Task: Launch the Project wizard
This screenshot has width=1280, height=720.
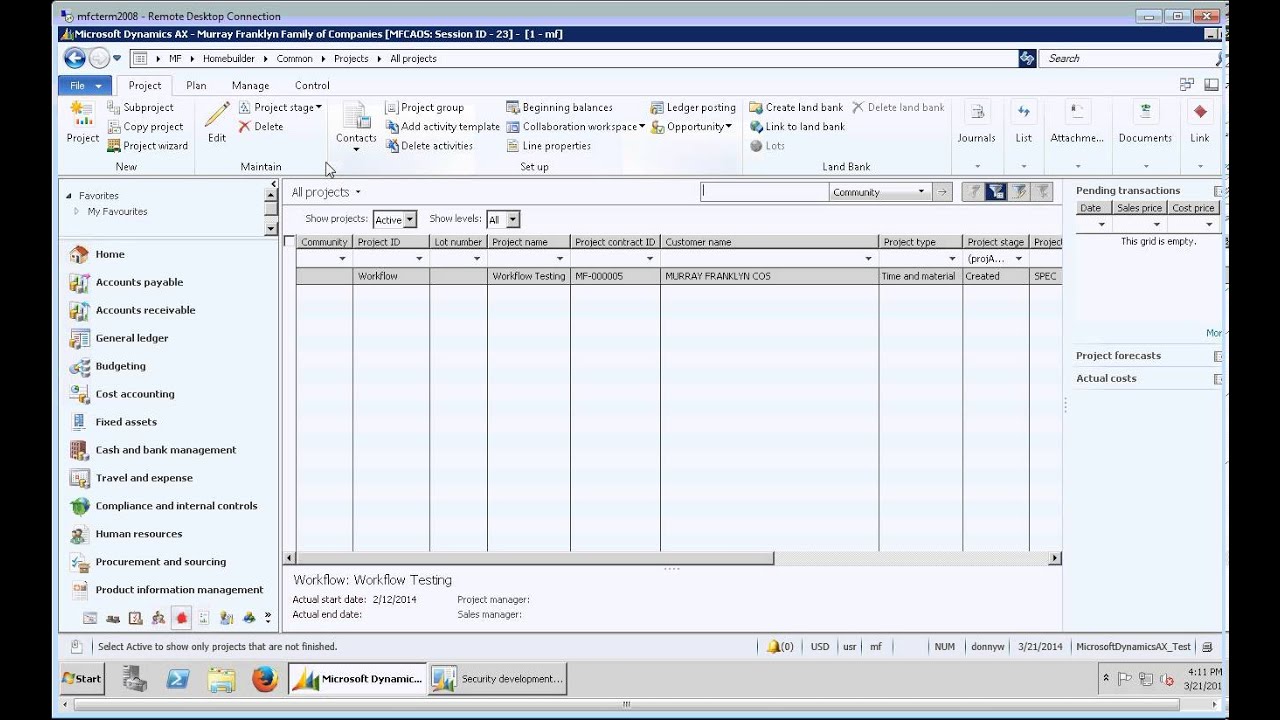Action: click(147, 145)
